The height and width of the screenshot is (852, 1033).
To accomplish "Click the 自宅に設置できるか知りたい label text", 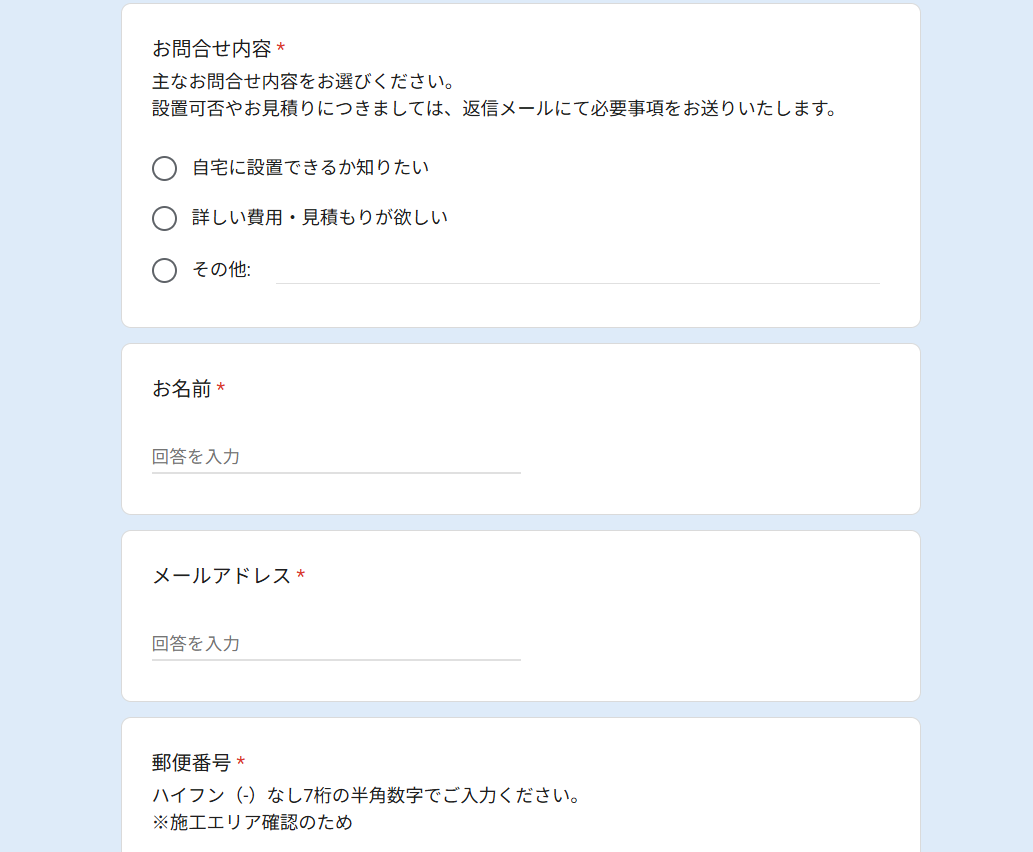I will 310,168.
